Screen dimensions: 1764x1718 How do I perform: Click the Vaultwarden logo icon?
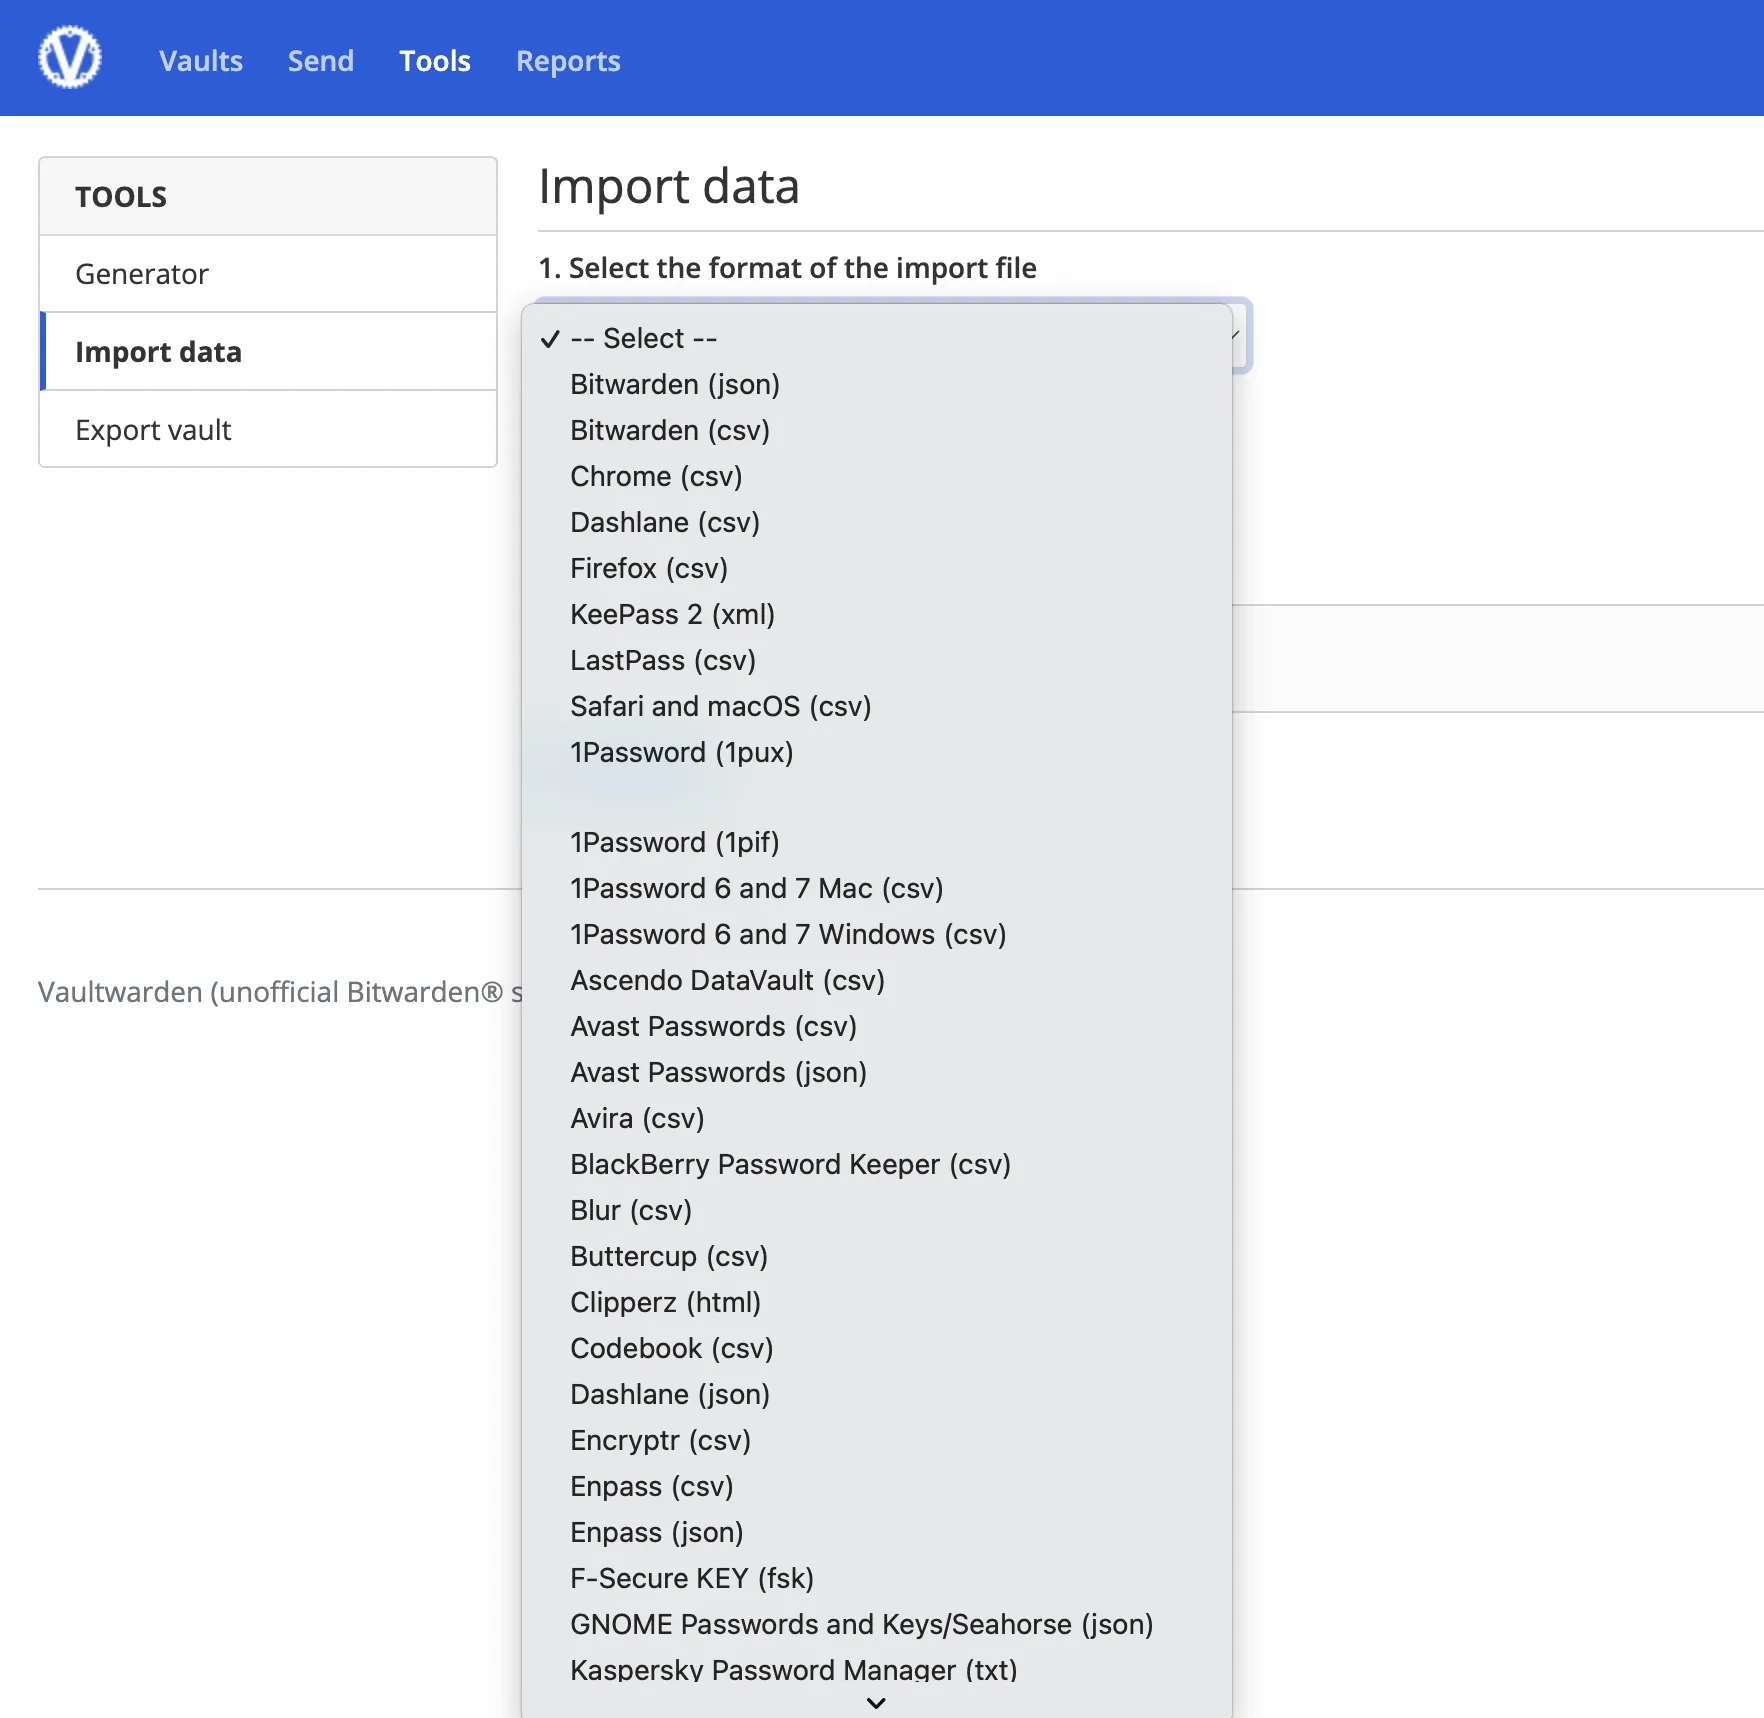pyautogui.click(x=68, y=57)
